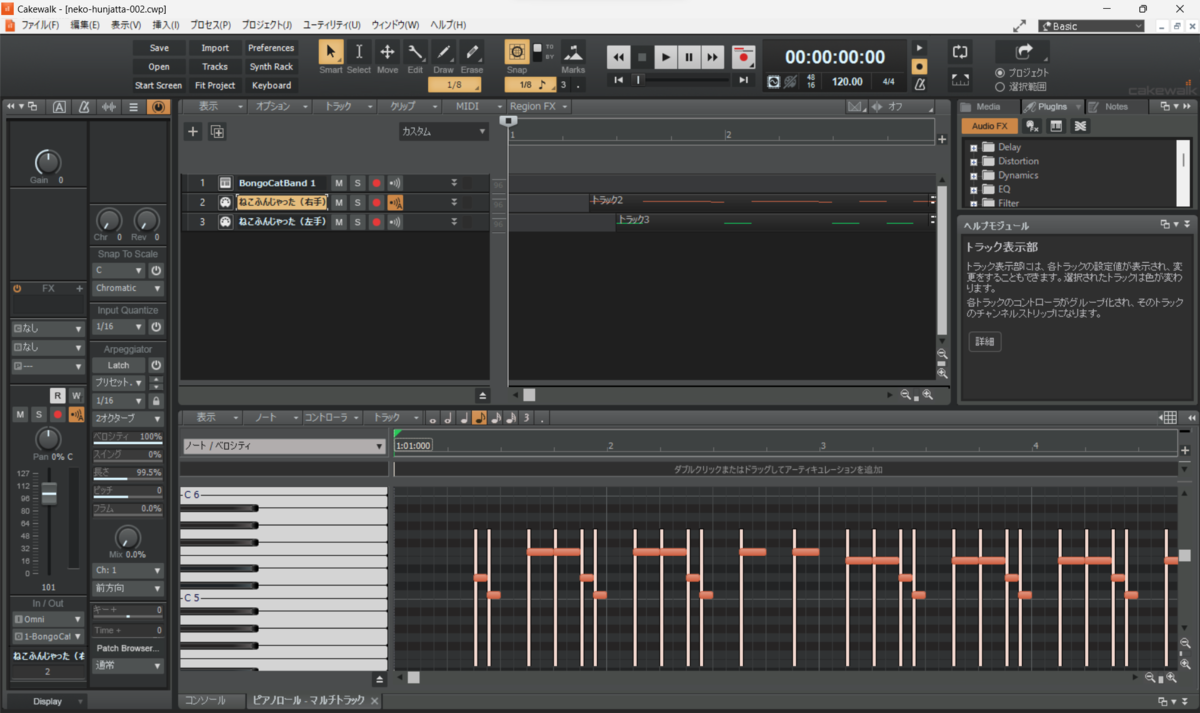The width and height of the screenshot is (1200, 713).
Task: Solo track 3 ねこふんじゃった（左手）
Action: point(357,221)
